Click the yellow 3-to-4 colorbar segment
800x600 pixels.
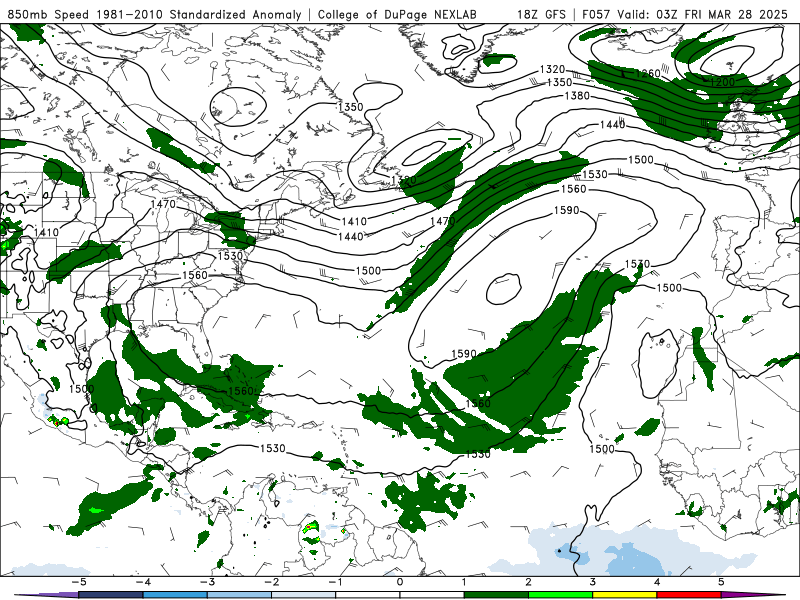(x=624, y=595)
